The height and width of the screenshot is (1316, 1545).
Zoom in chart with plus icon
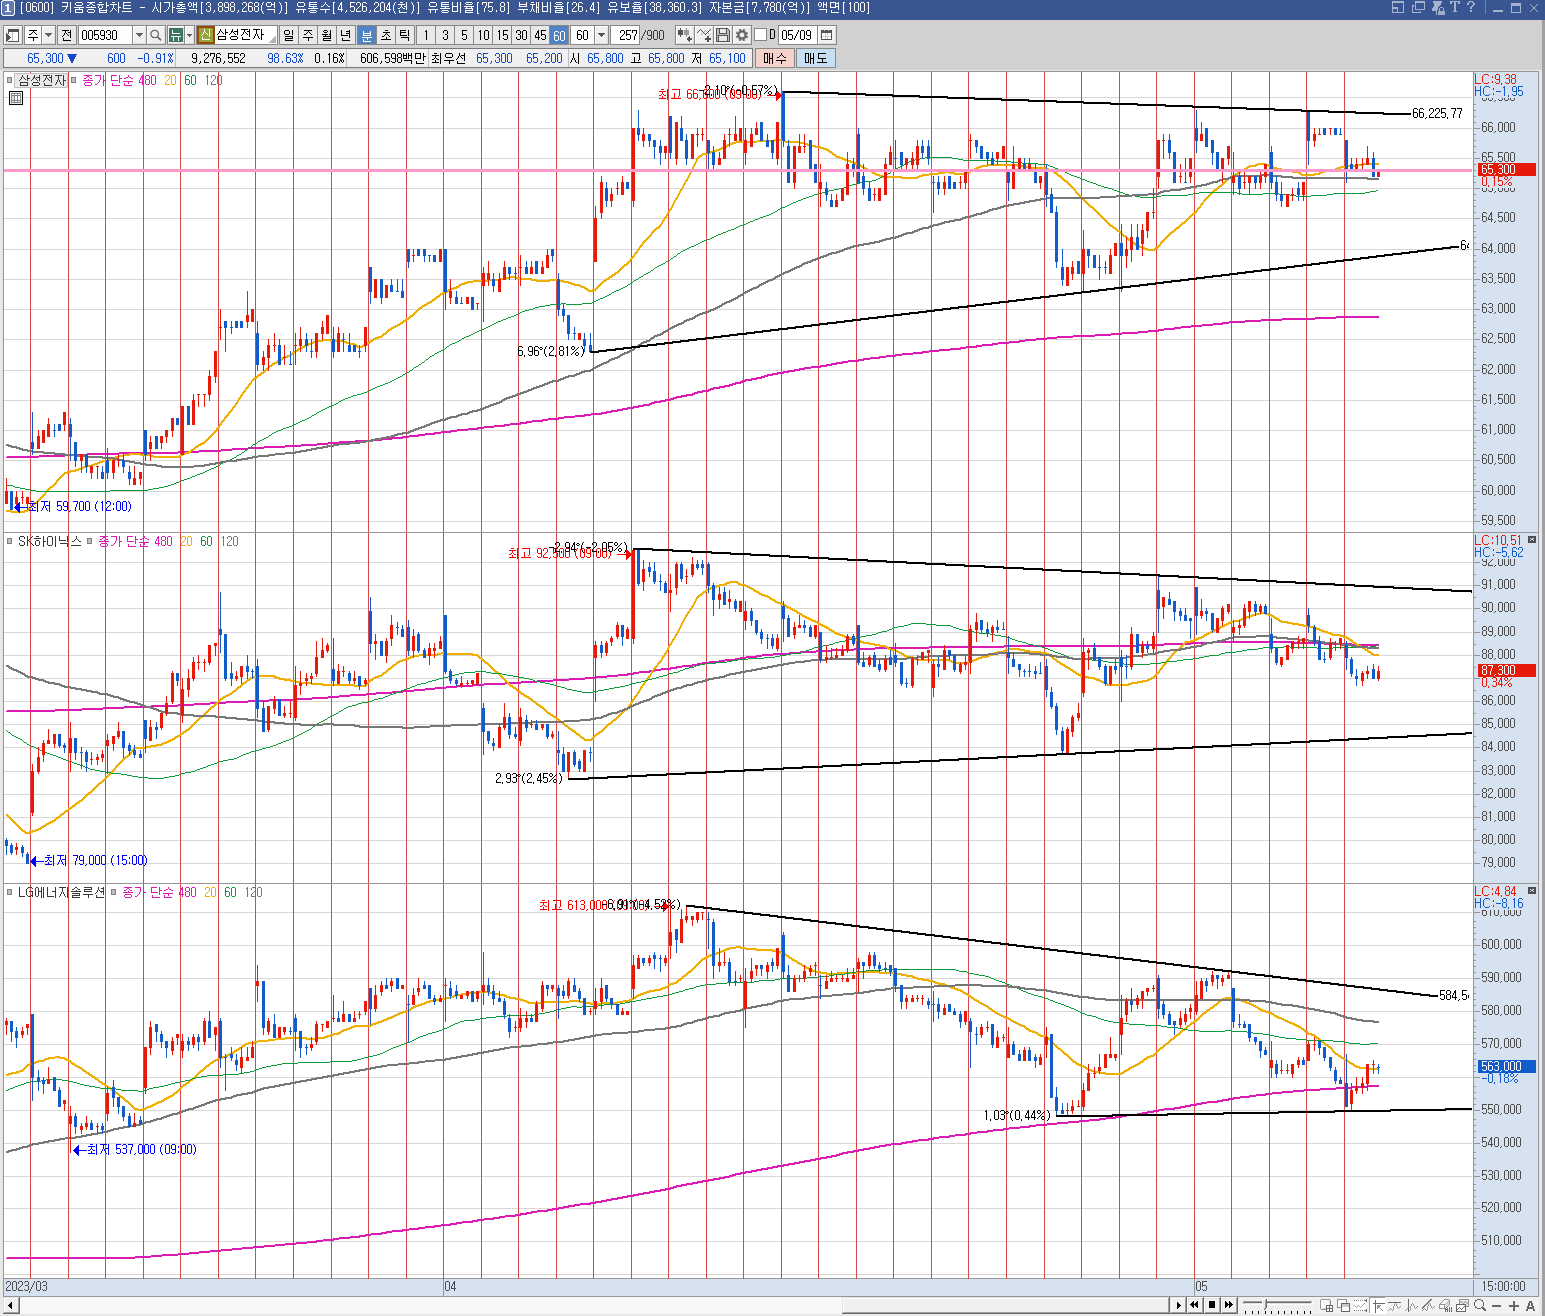1514,1306
